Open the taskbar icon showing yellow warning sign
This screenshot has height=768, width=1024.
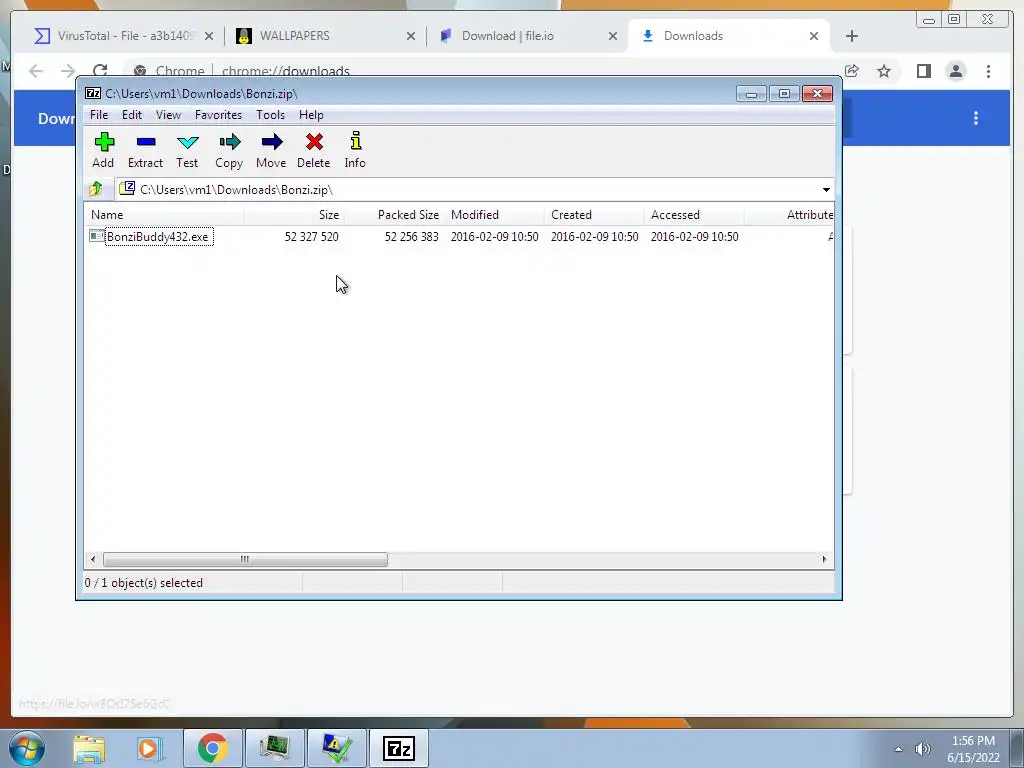337,748
